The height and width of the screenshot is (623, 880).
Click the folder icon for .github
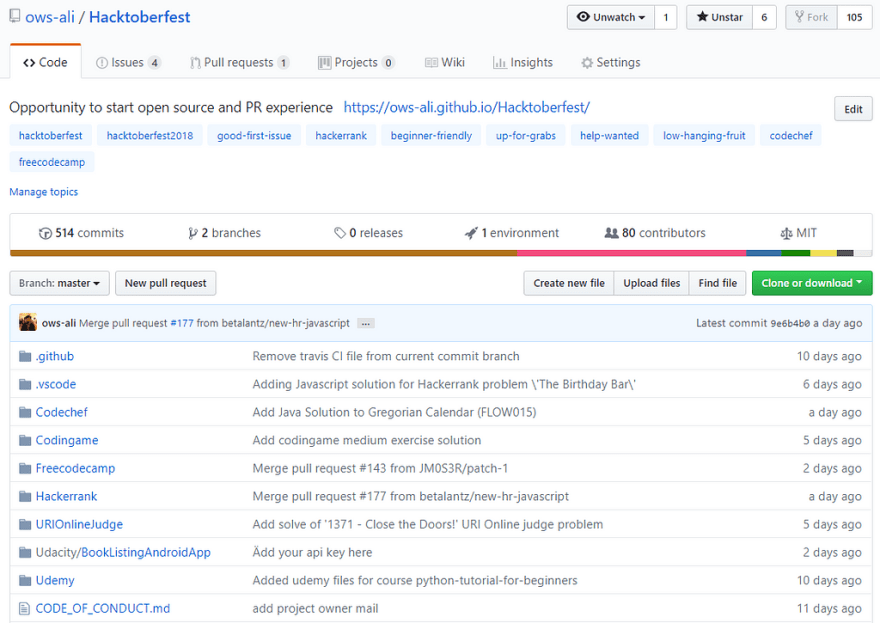[25, 356]
